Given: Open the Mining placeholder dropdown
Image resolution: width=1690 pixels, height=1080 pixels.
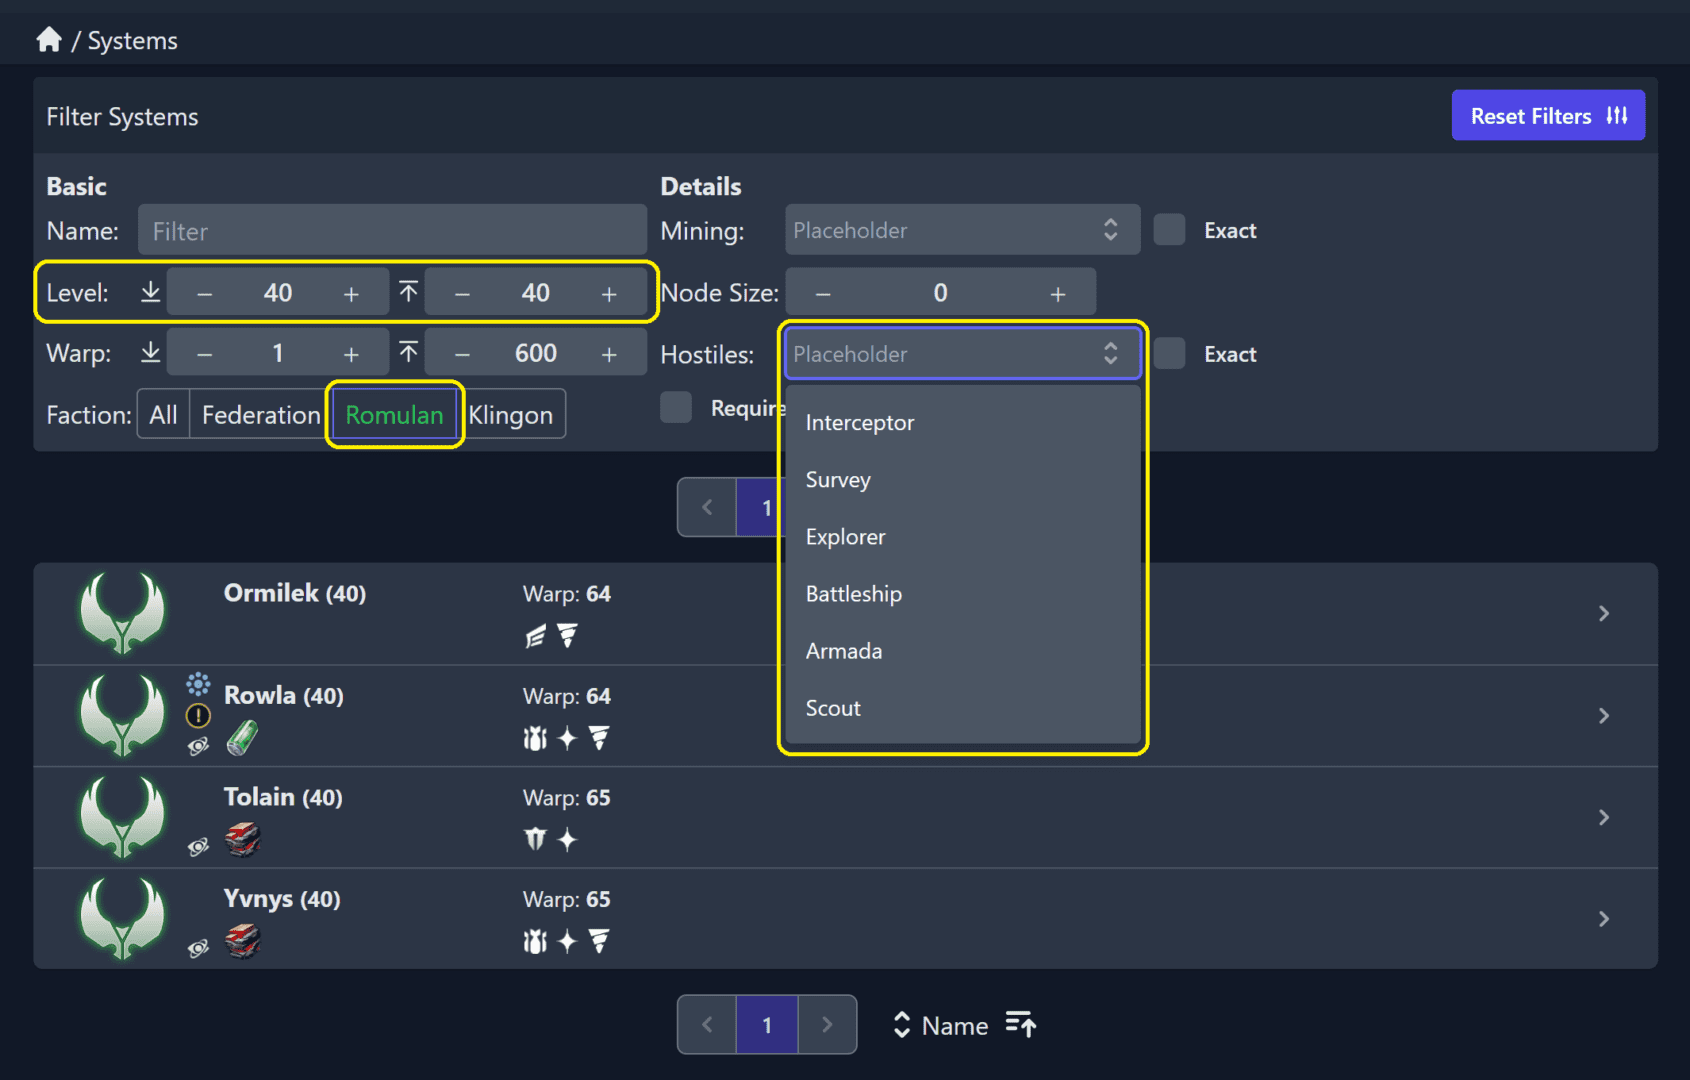Looking at the screenshot, I should tap(961, 230).
